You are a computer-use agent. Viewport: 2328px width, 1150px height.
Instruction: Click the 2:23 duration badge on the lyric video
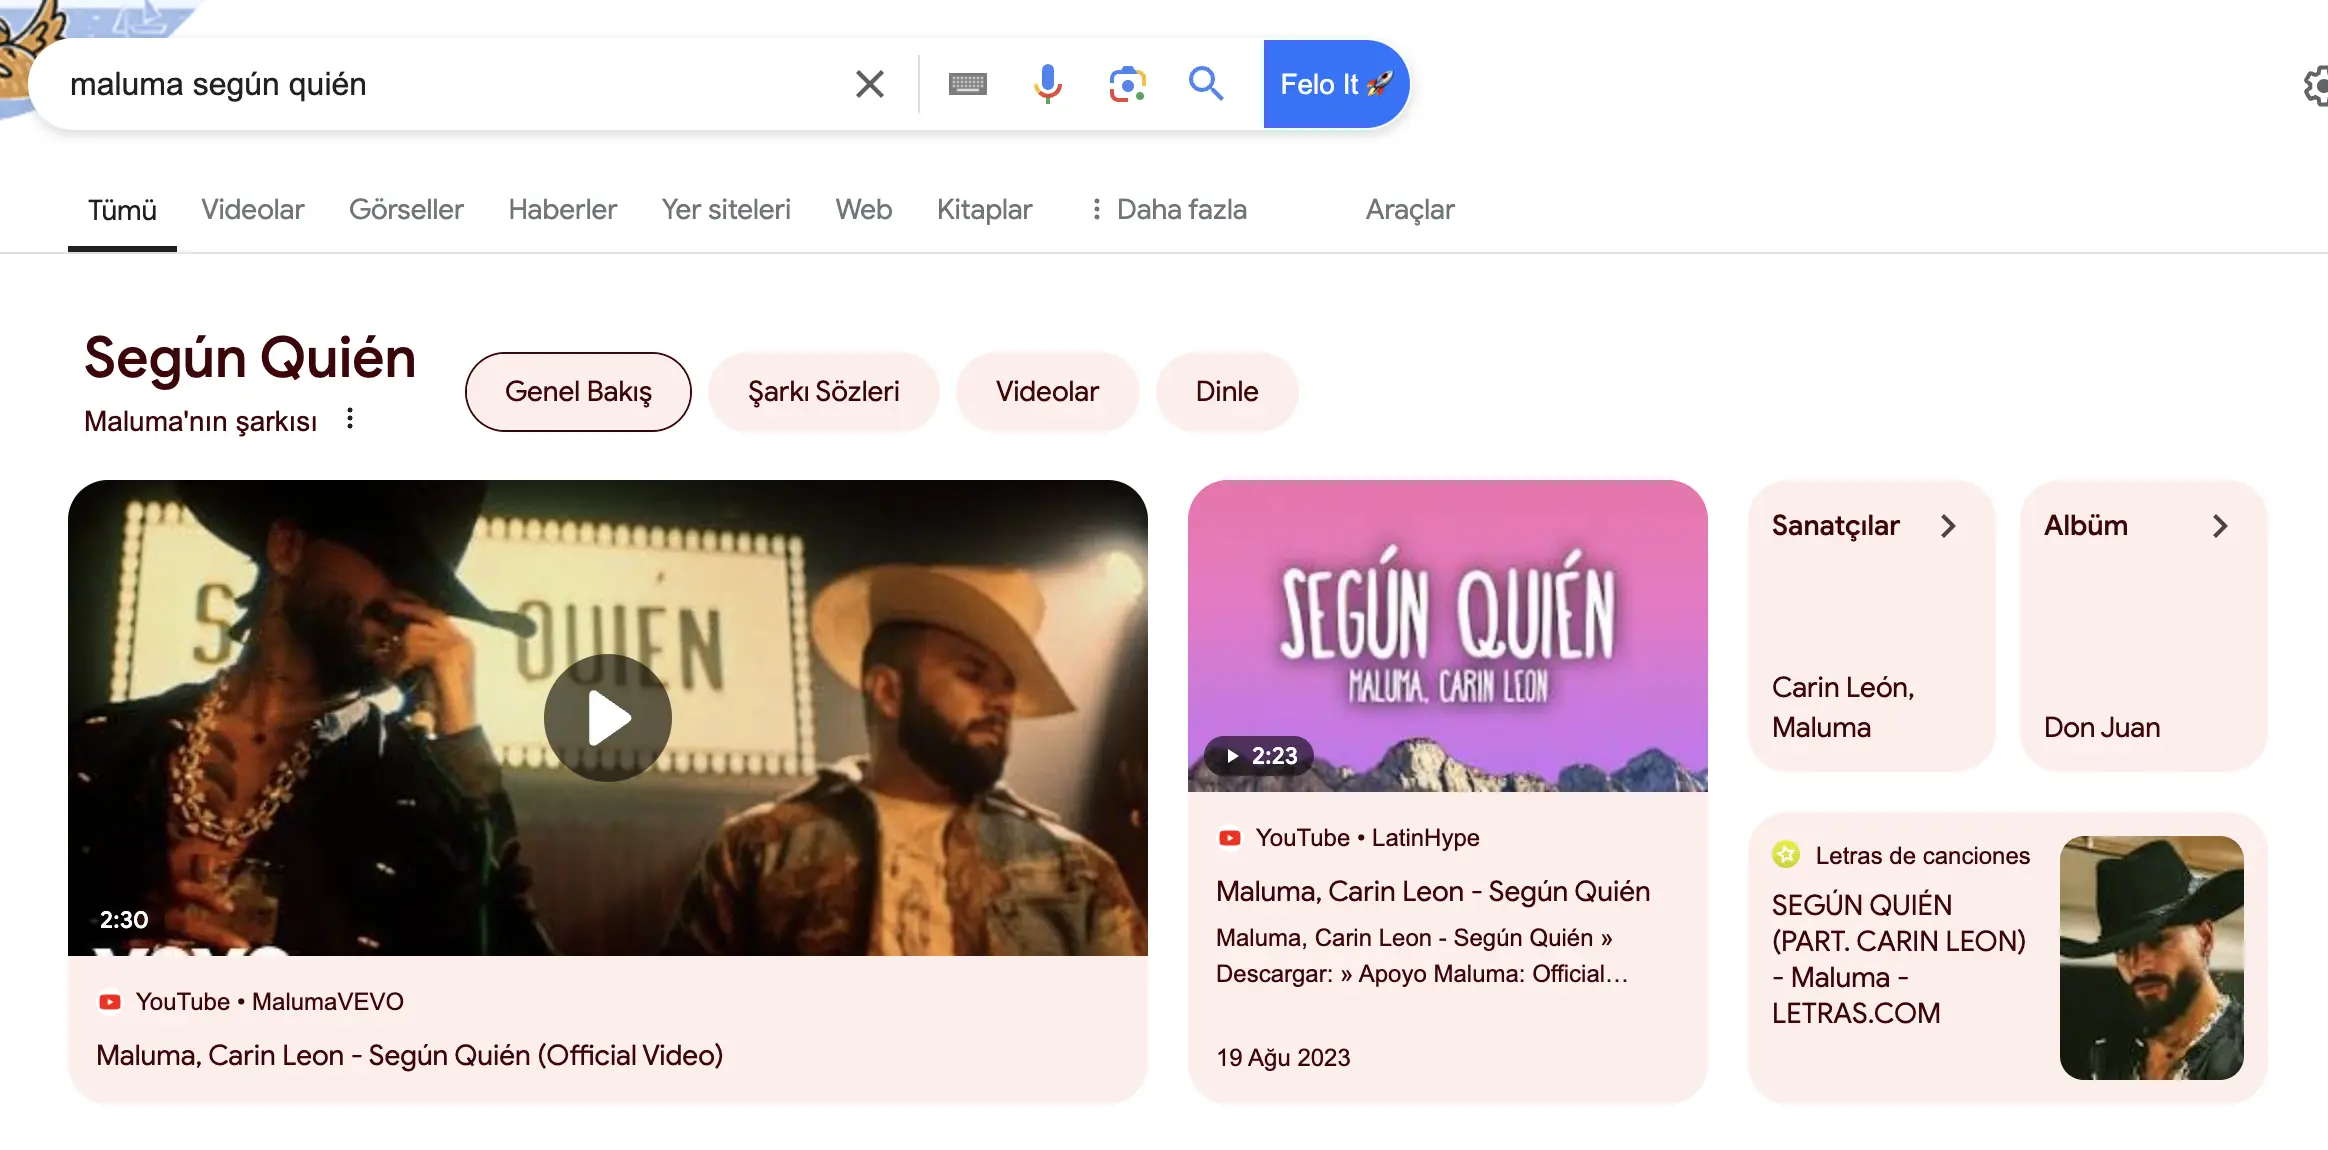tap(1260, 756)
